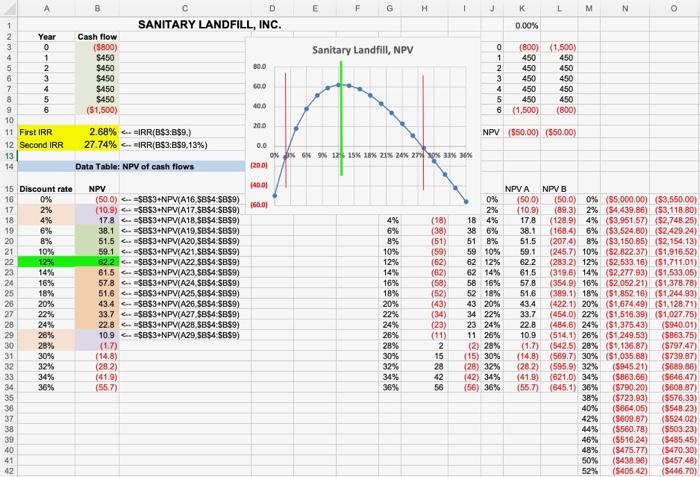
Task: Click the (56) cell in column I
Action: [464, 387]
